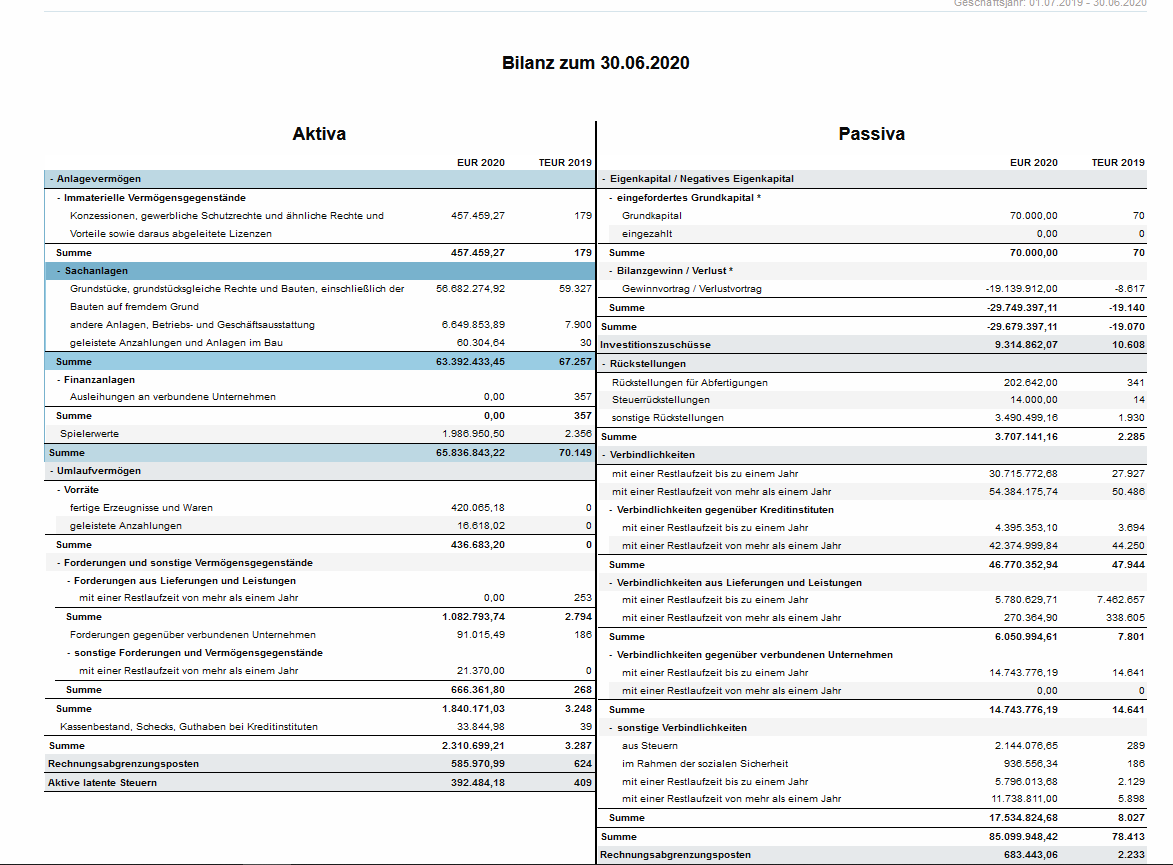Screen dimensions: 1173x865
Task: Collapse sonstige Verbindlichkeiten group
Action: (x=611, y=728)
